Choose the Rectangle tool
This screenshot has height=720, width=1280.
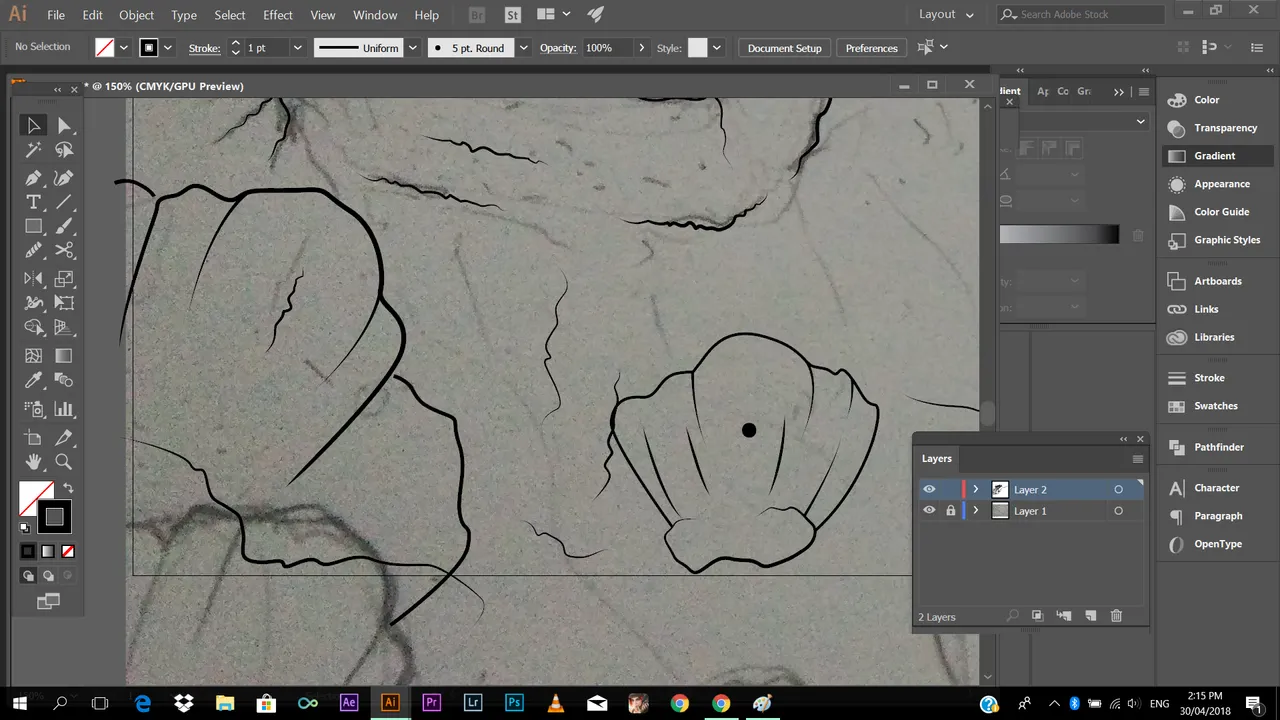point(33,227)
